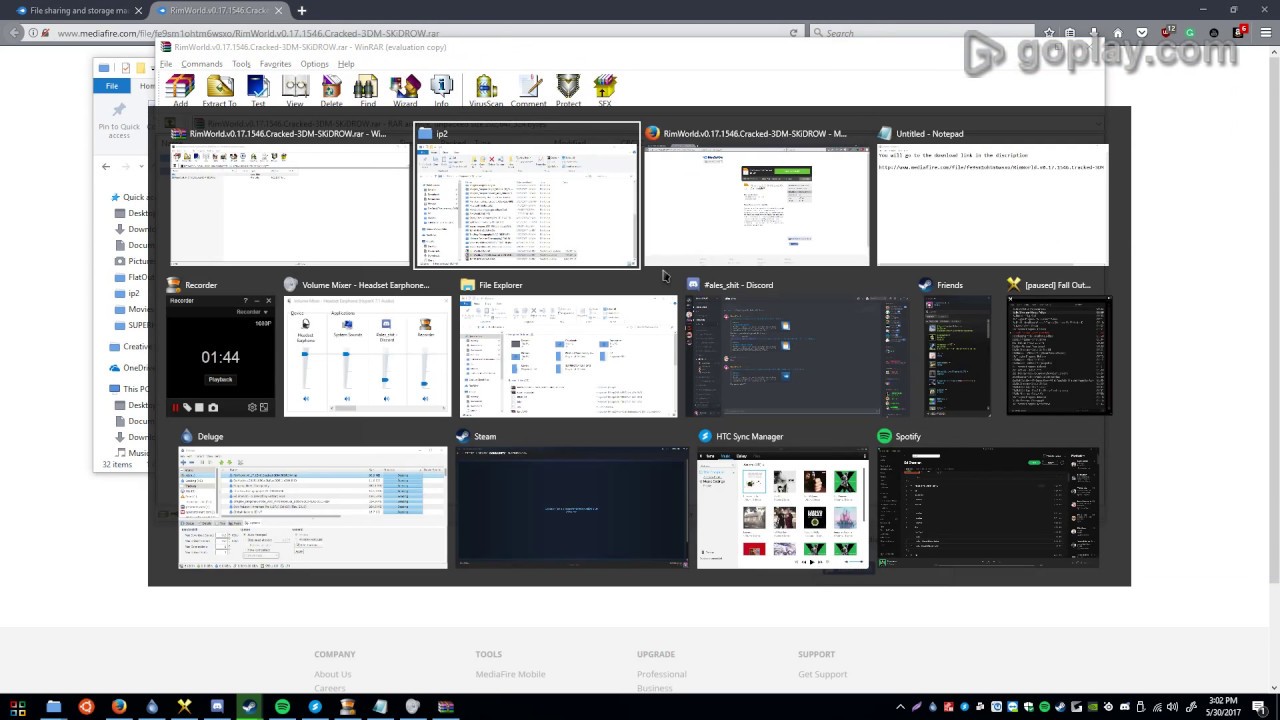
Task: Open the taskbar clock showing 3:02 PM
Action: click(x=1223, y=707)
